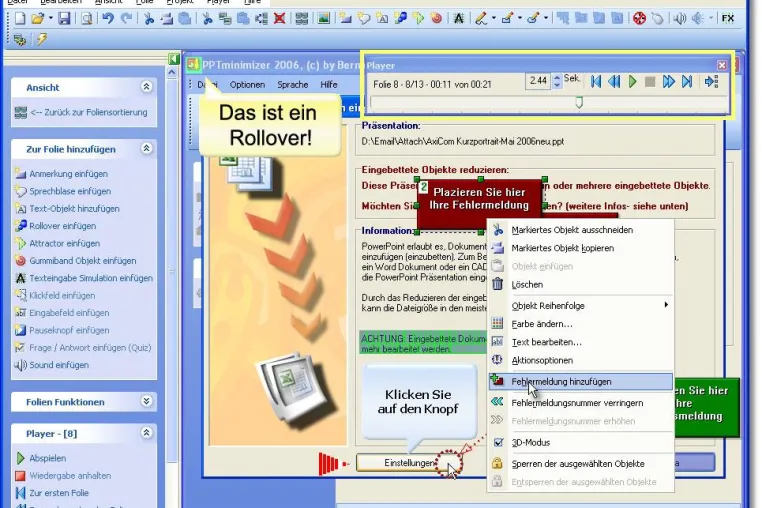Click the Rollover icon in the toolbar
Image resolution: width=762 pixels, height=508 pixels.
tap(400, 18)
